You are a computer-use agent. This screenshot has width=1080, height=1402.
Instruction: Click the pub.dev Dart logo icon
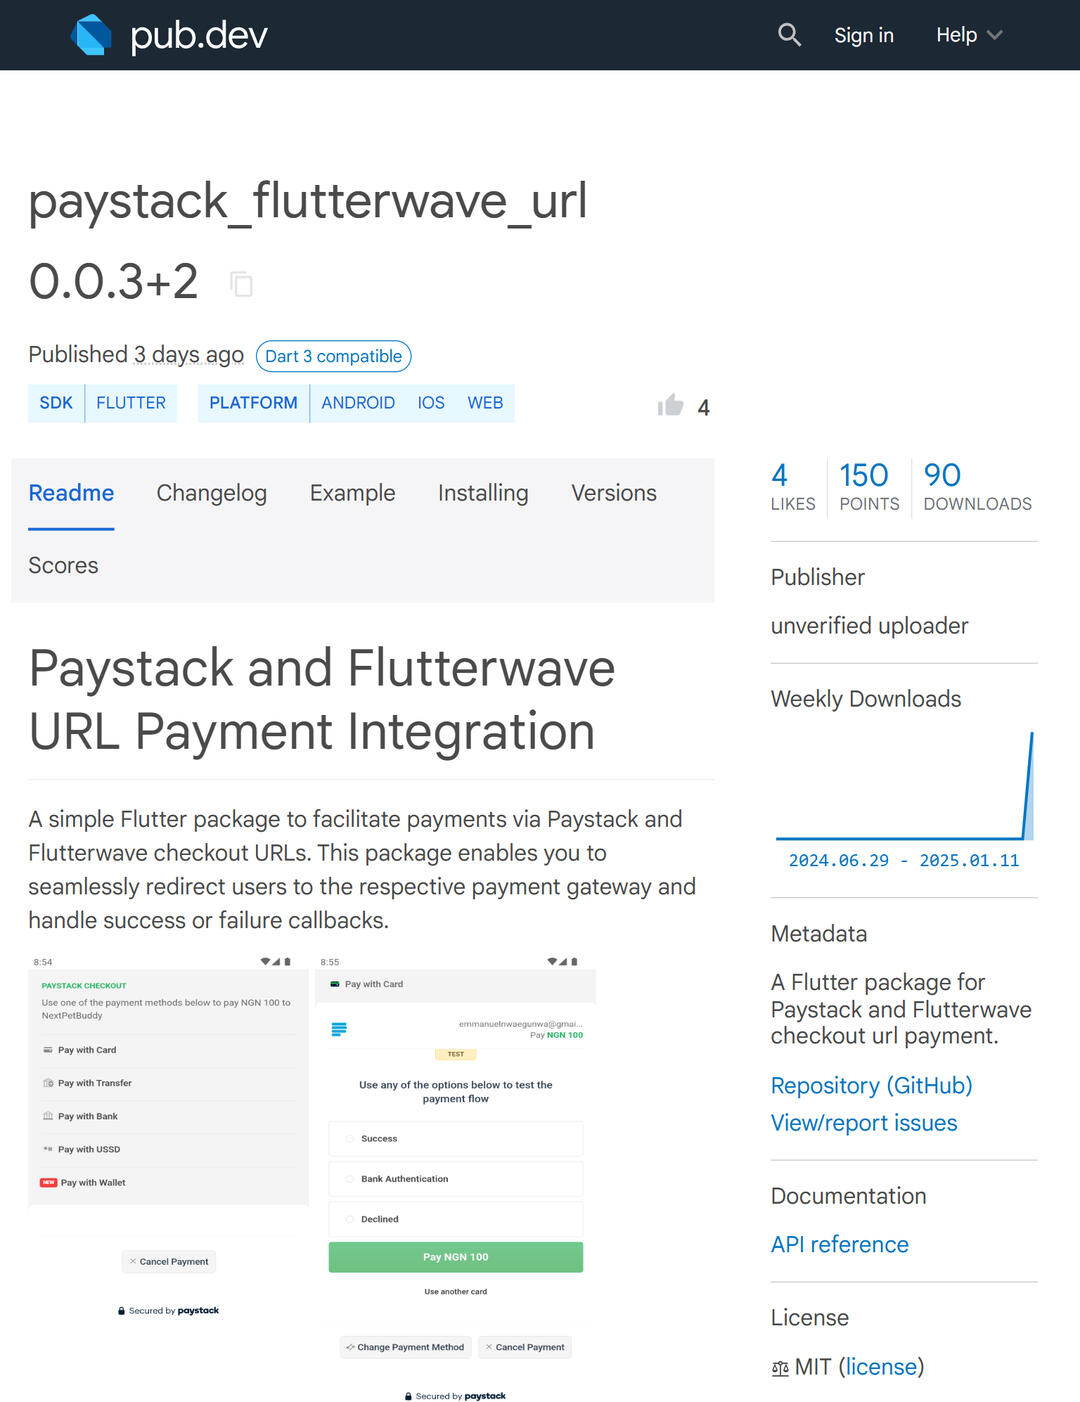point(91,35)
